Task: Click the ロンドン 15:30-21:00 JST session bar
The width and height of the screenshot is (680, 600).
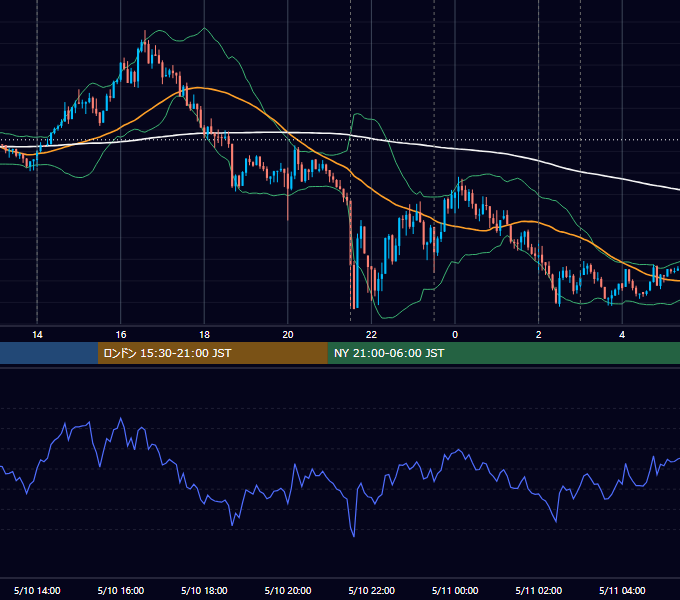Action: tap(212, 353)
